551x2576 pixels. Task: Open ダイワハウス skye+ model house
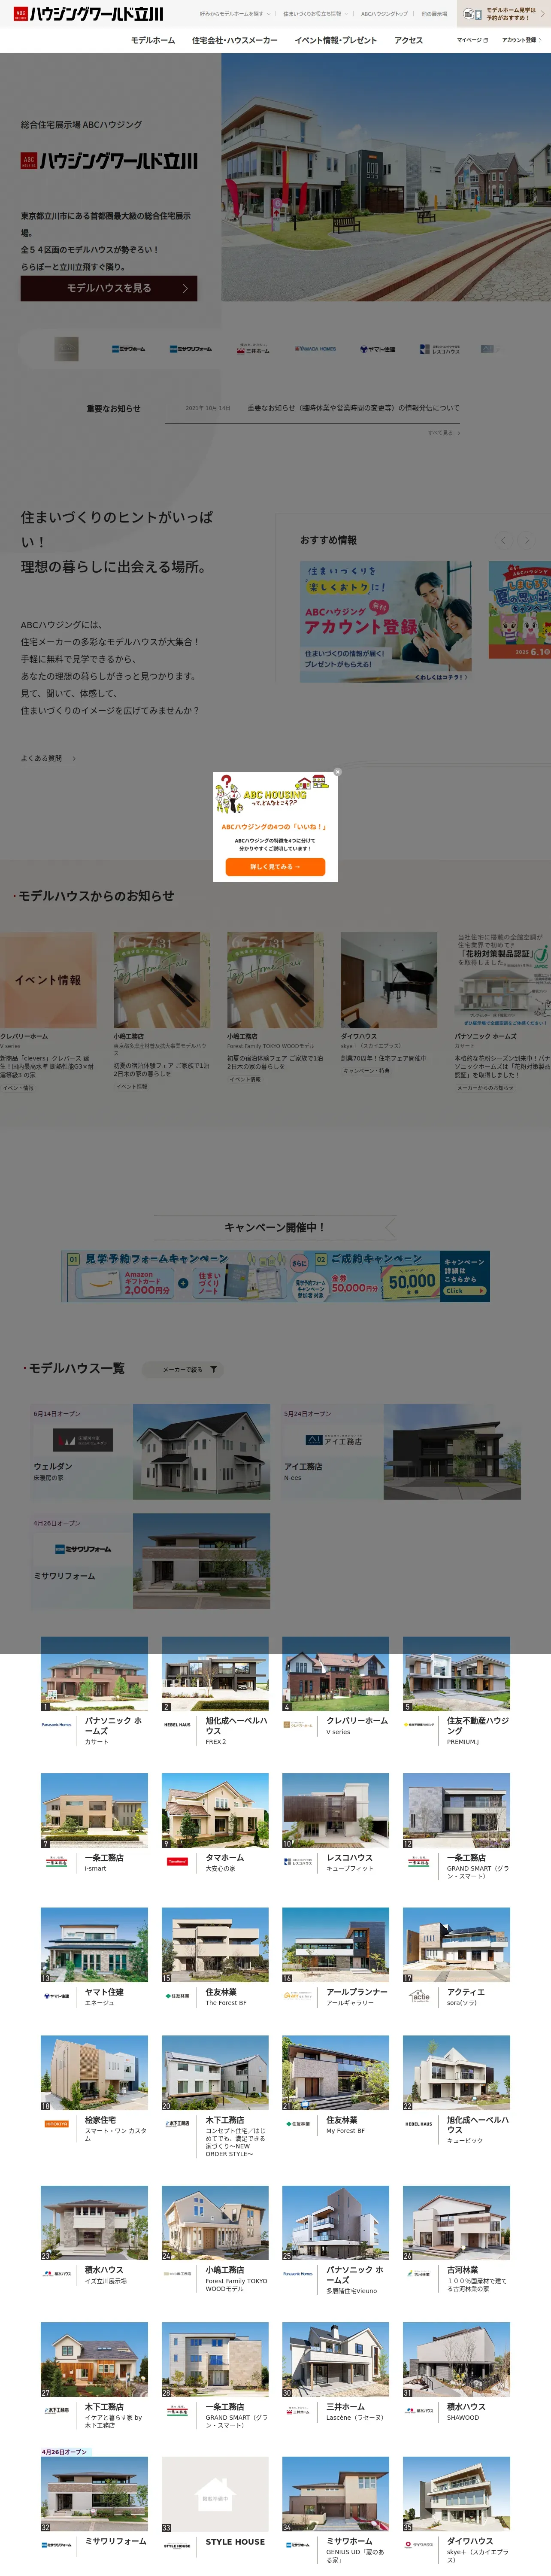[457, 2510]
